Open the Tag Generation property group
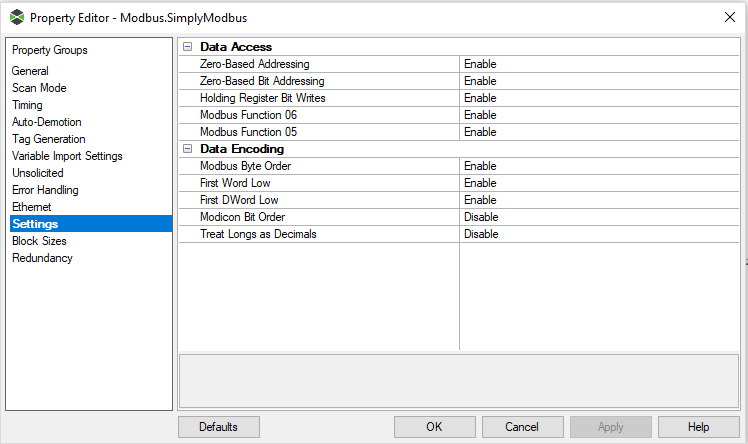Screen dimensions: 748x444 pyautogui.click(x=49, y=139)
